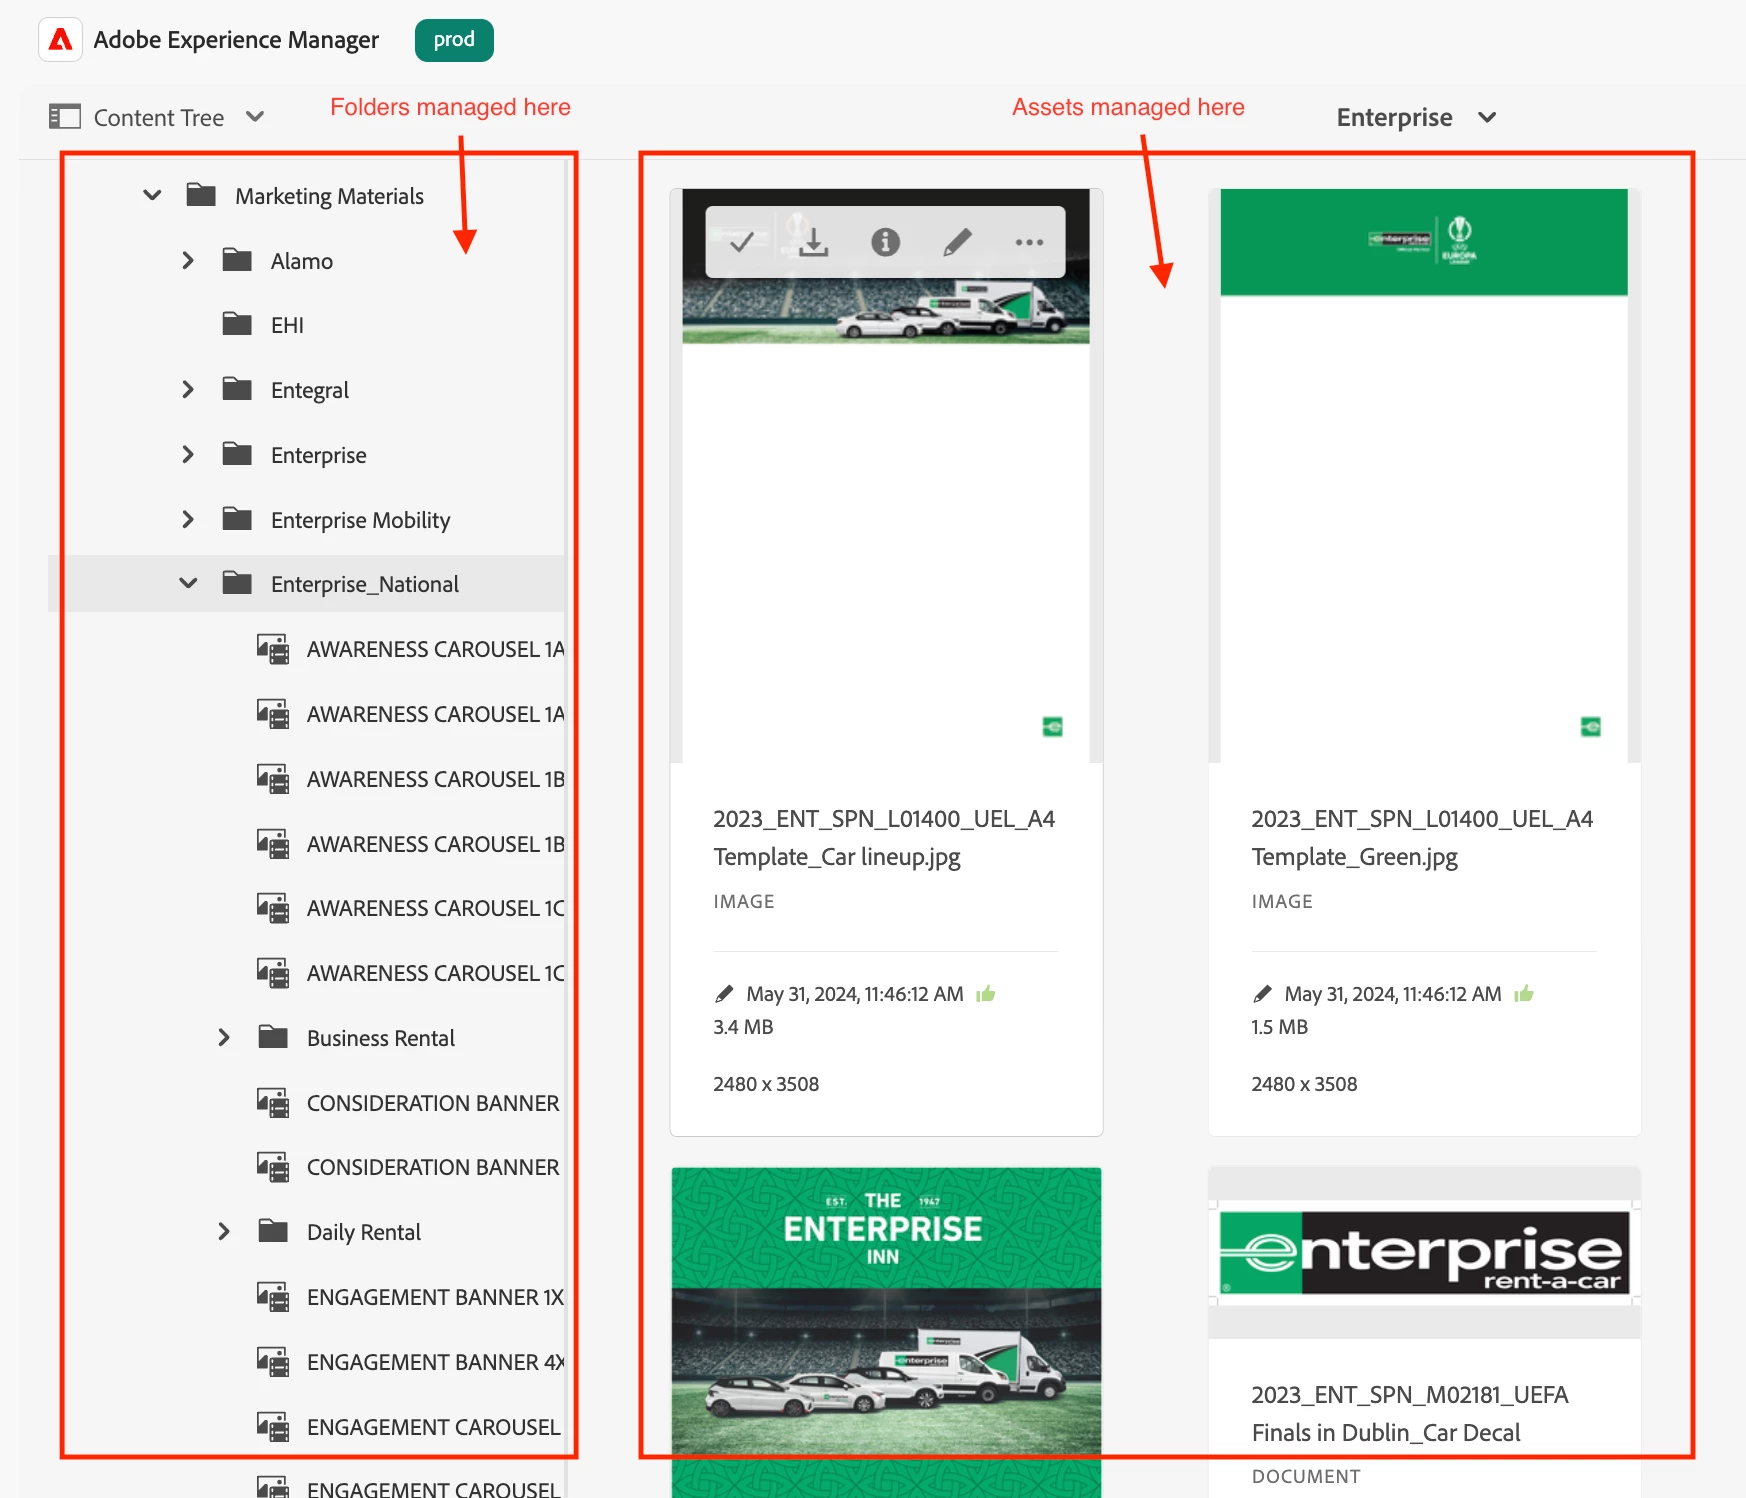Image resolution: width=1746 pixels, height=1498 pixels.
Task: Select the Car lineup card checkmark
Action: [x=741, y=242]
